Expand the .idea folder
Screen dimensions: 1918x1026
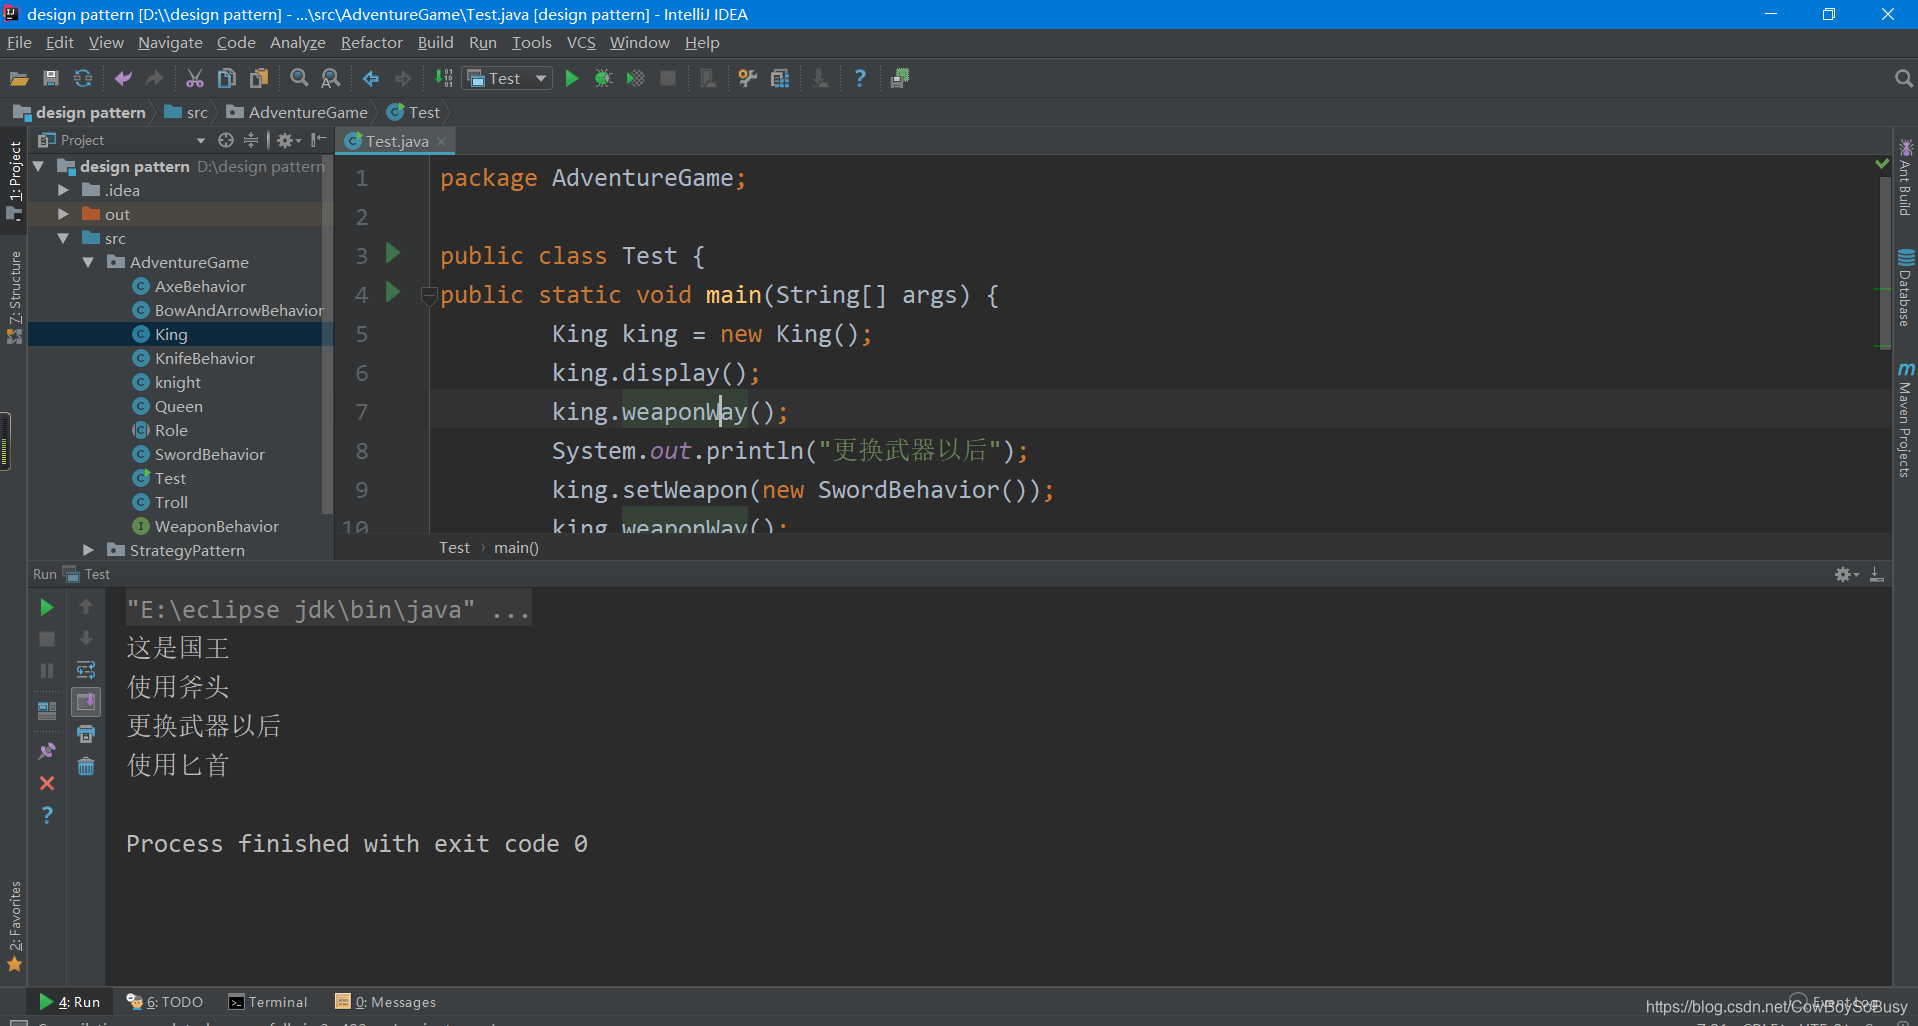[63, 190]
